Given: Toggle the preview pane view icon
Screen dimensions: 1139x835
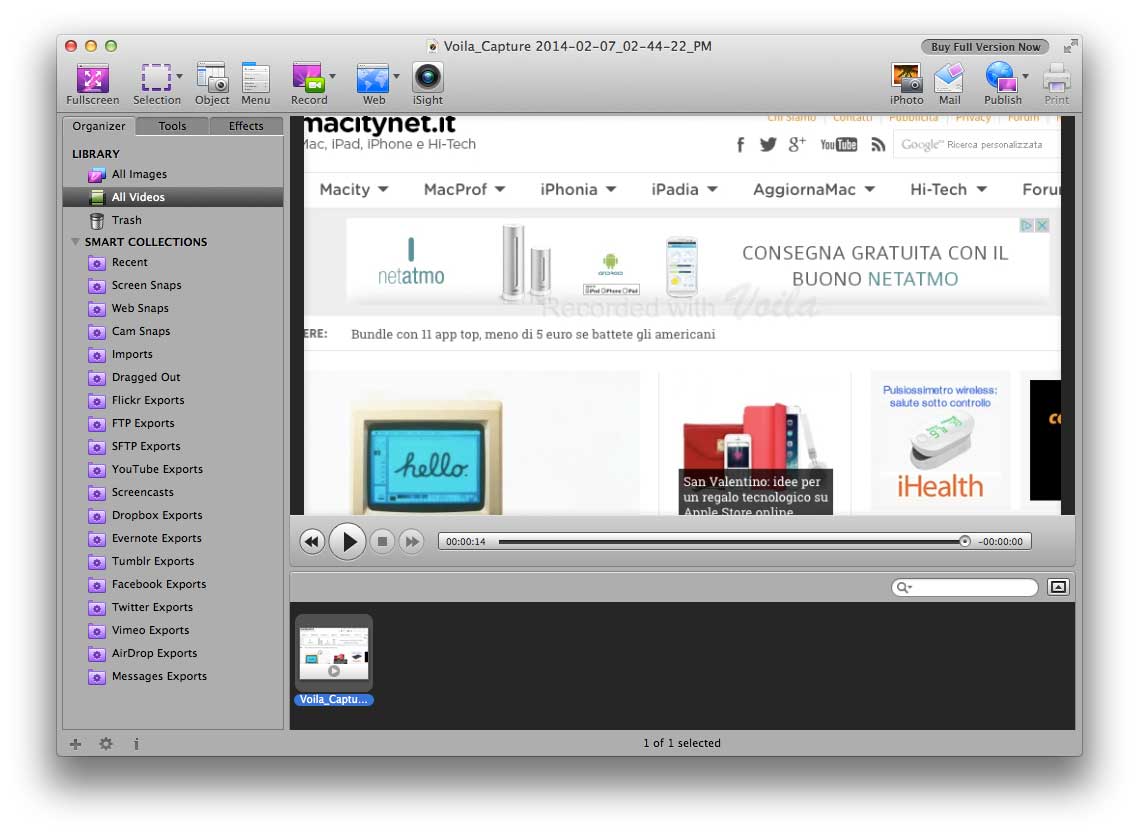Looking at the screenshot, I should [1058, 586].
